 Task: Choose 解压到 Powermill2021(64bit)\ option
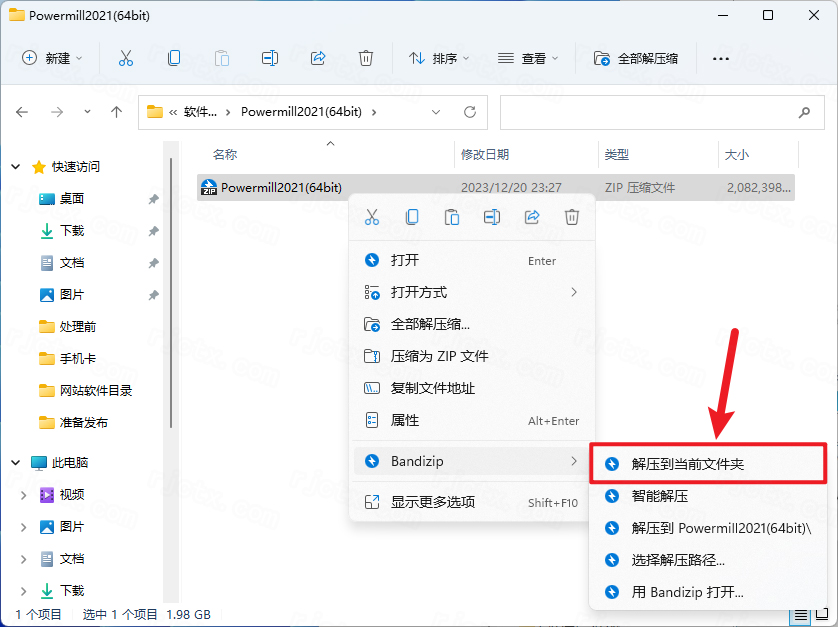pyautogui.click(x=708, y=528)
